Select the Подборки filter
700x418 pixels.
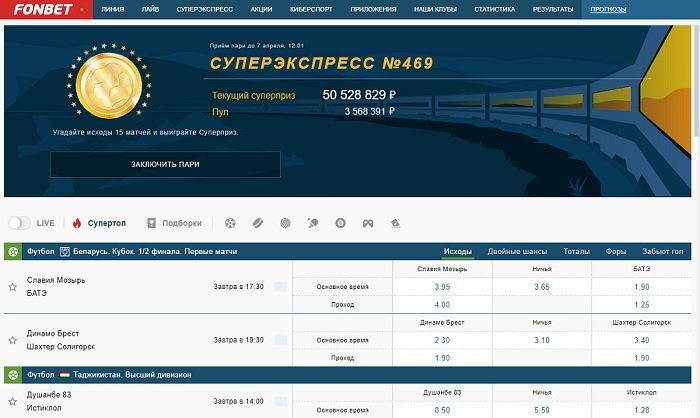tap(182, 223)
